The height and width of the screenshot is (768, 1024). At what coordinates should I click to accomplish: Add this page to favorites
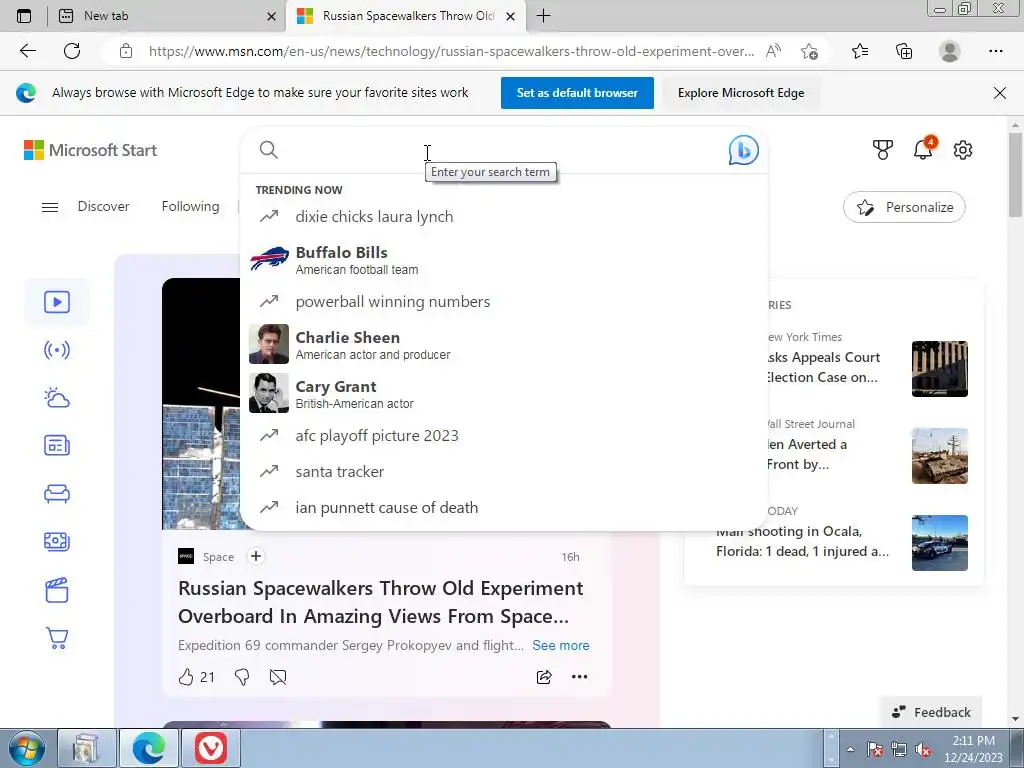click(809, 51)
